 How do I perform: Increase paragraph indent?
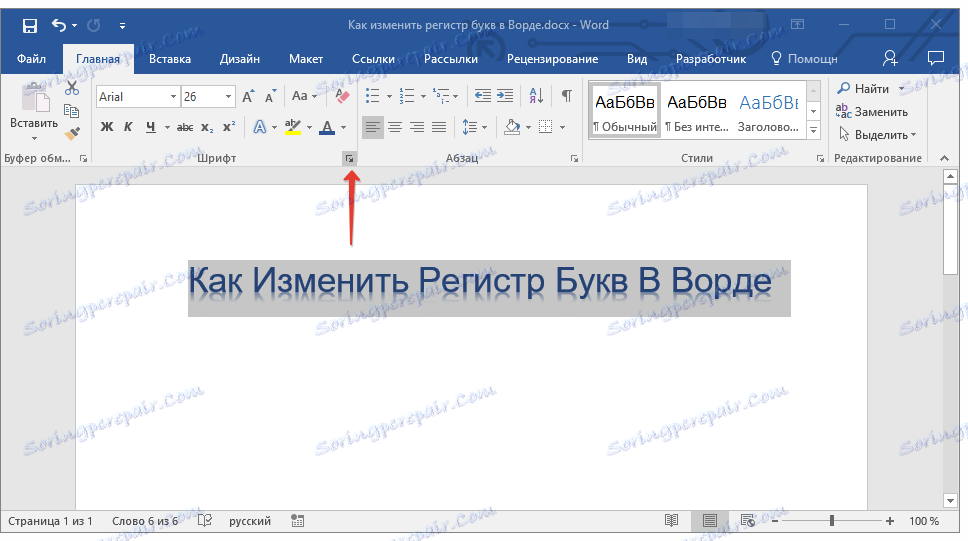tap(505, 96)
